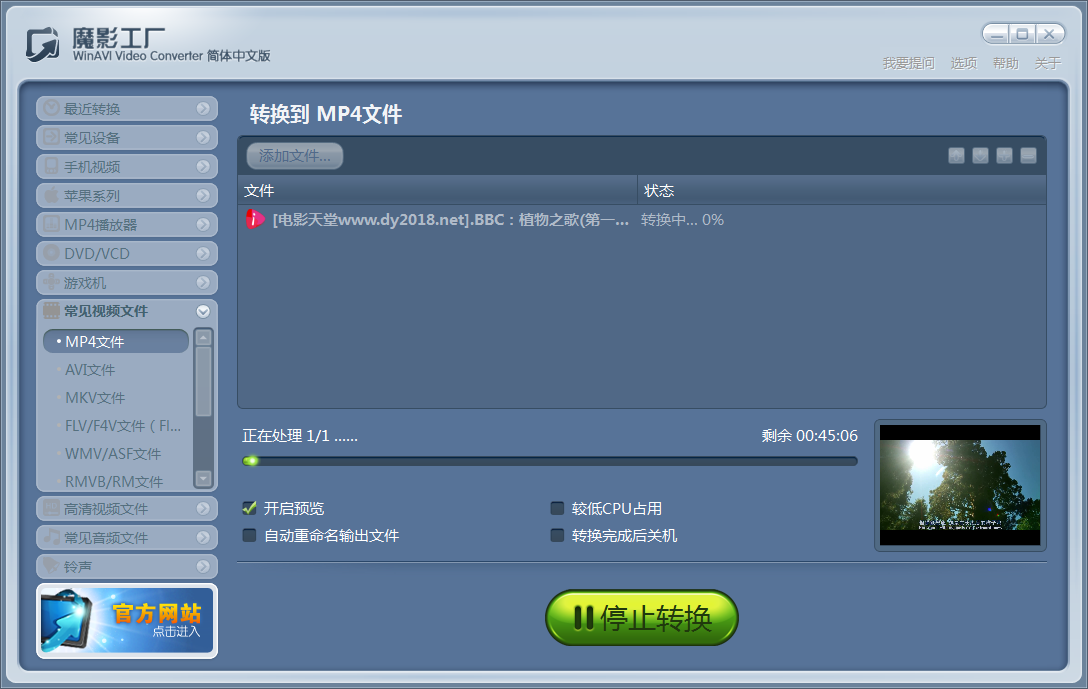1088x689 pixels.
Task: Click the HD icon of 高清视频文件
Action: 51,508
